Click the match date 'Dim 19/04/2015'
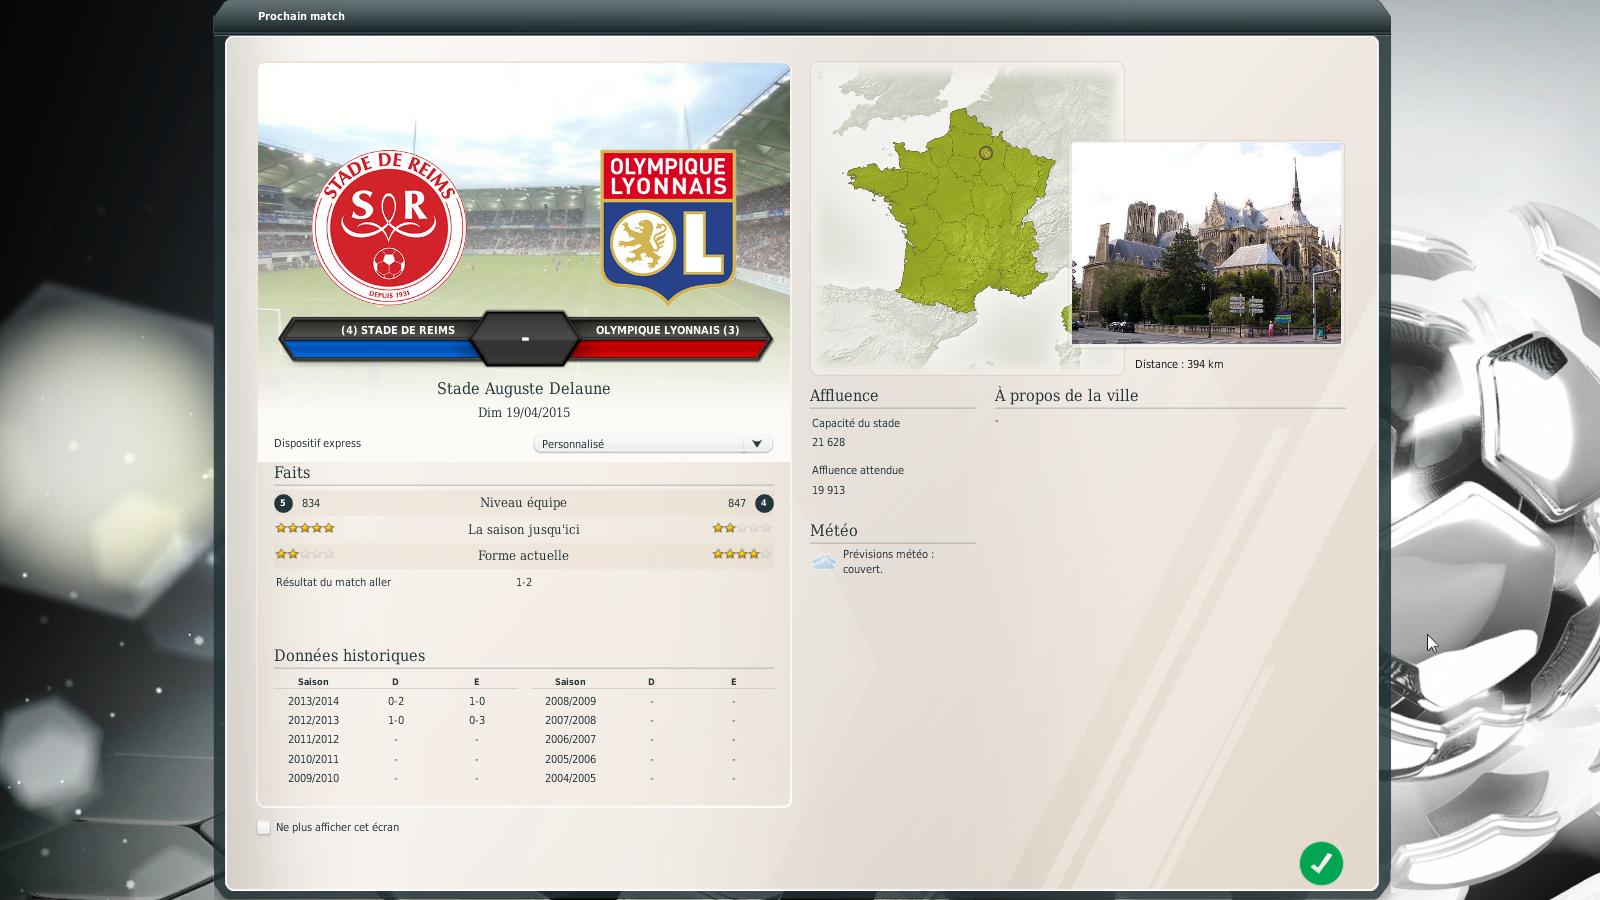 524,412
